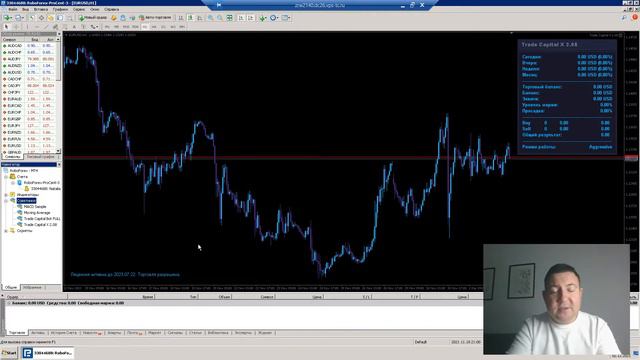This screenshot has width=640, height=360.
Task: Toggle the Market Watch window icon
Action: coord(31,18)
